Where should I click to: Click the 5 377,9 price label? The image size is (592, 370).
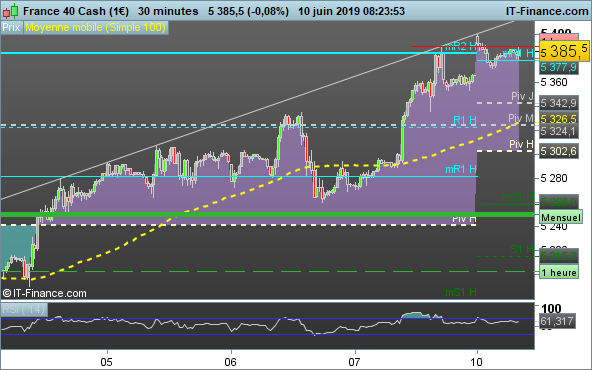tap(559, 68)
